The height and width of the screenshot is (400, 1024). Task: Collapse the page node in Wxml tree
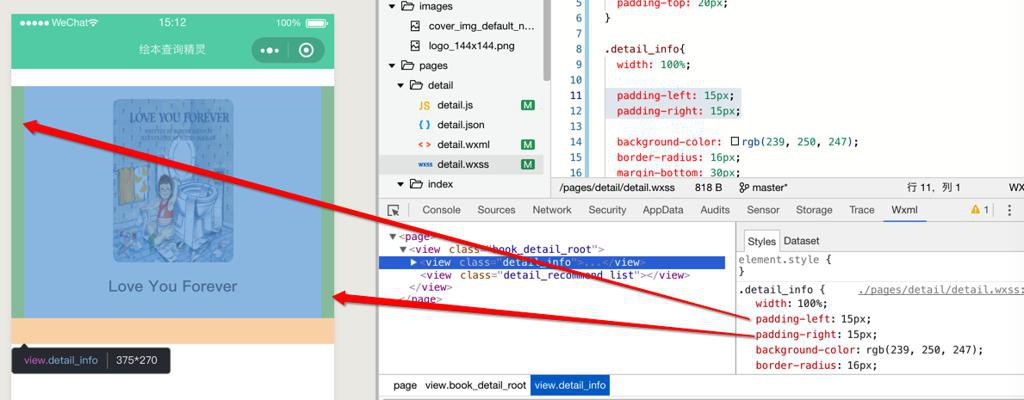392,237
